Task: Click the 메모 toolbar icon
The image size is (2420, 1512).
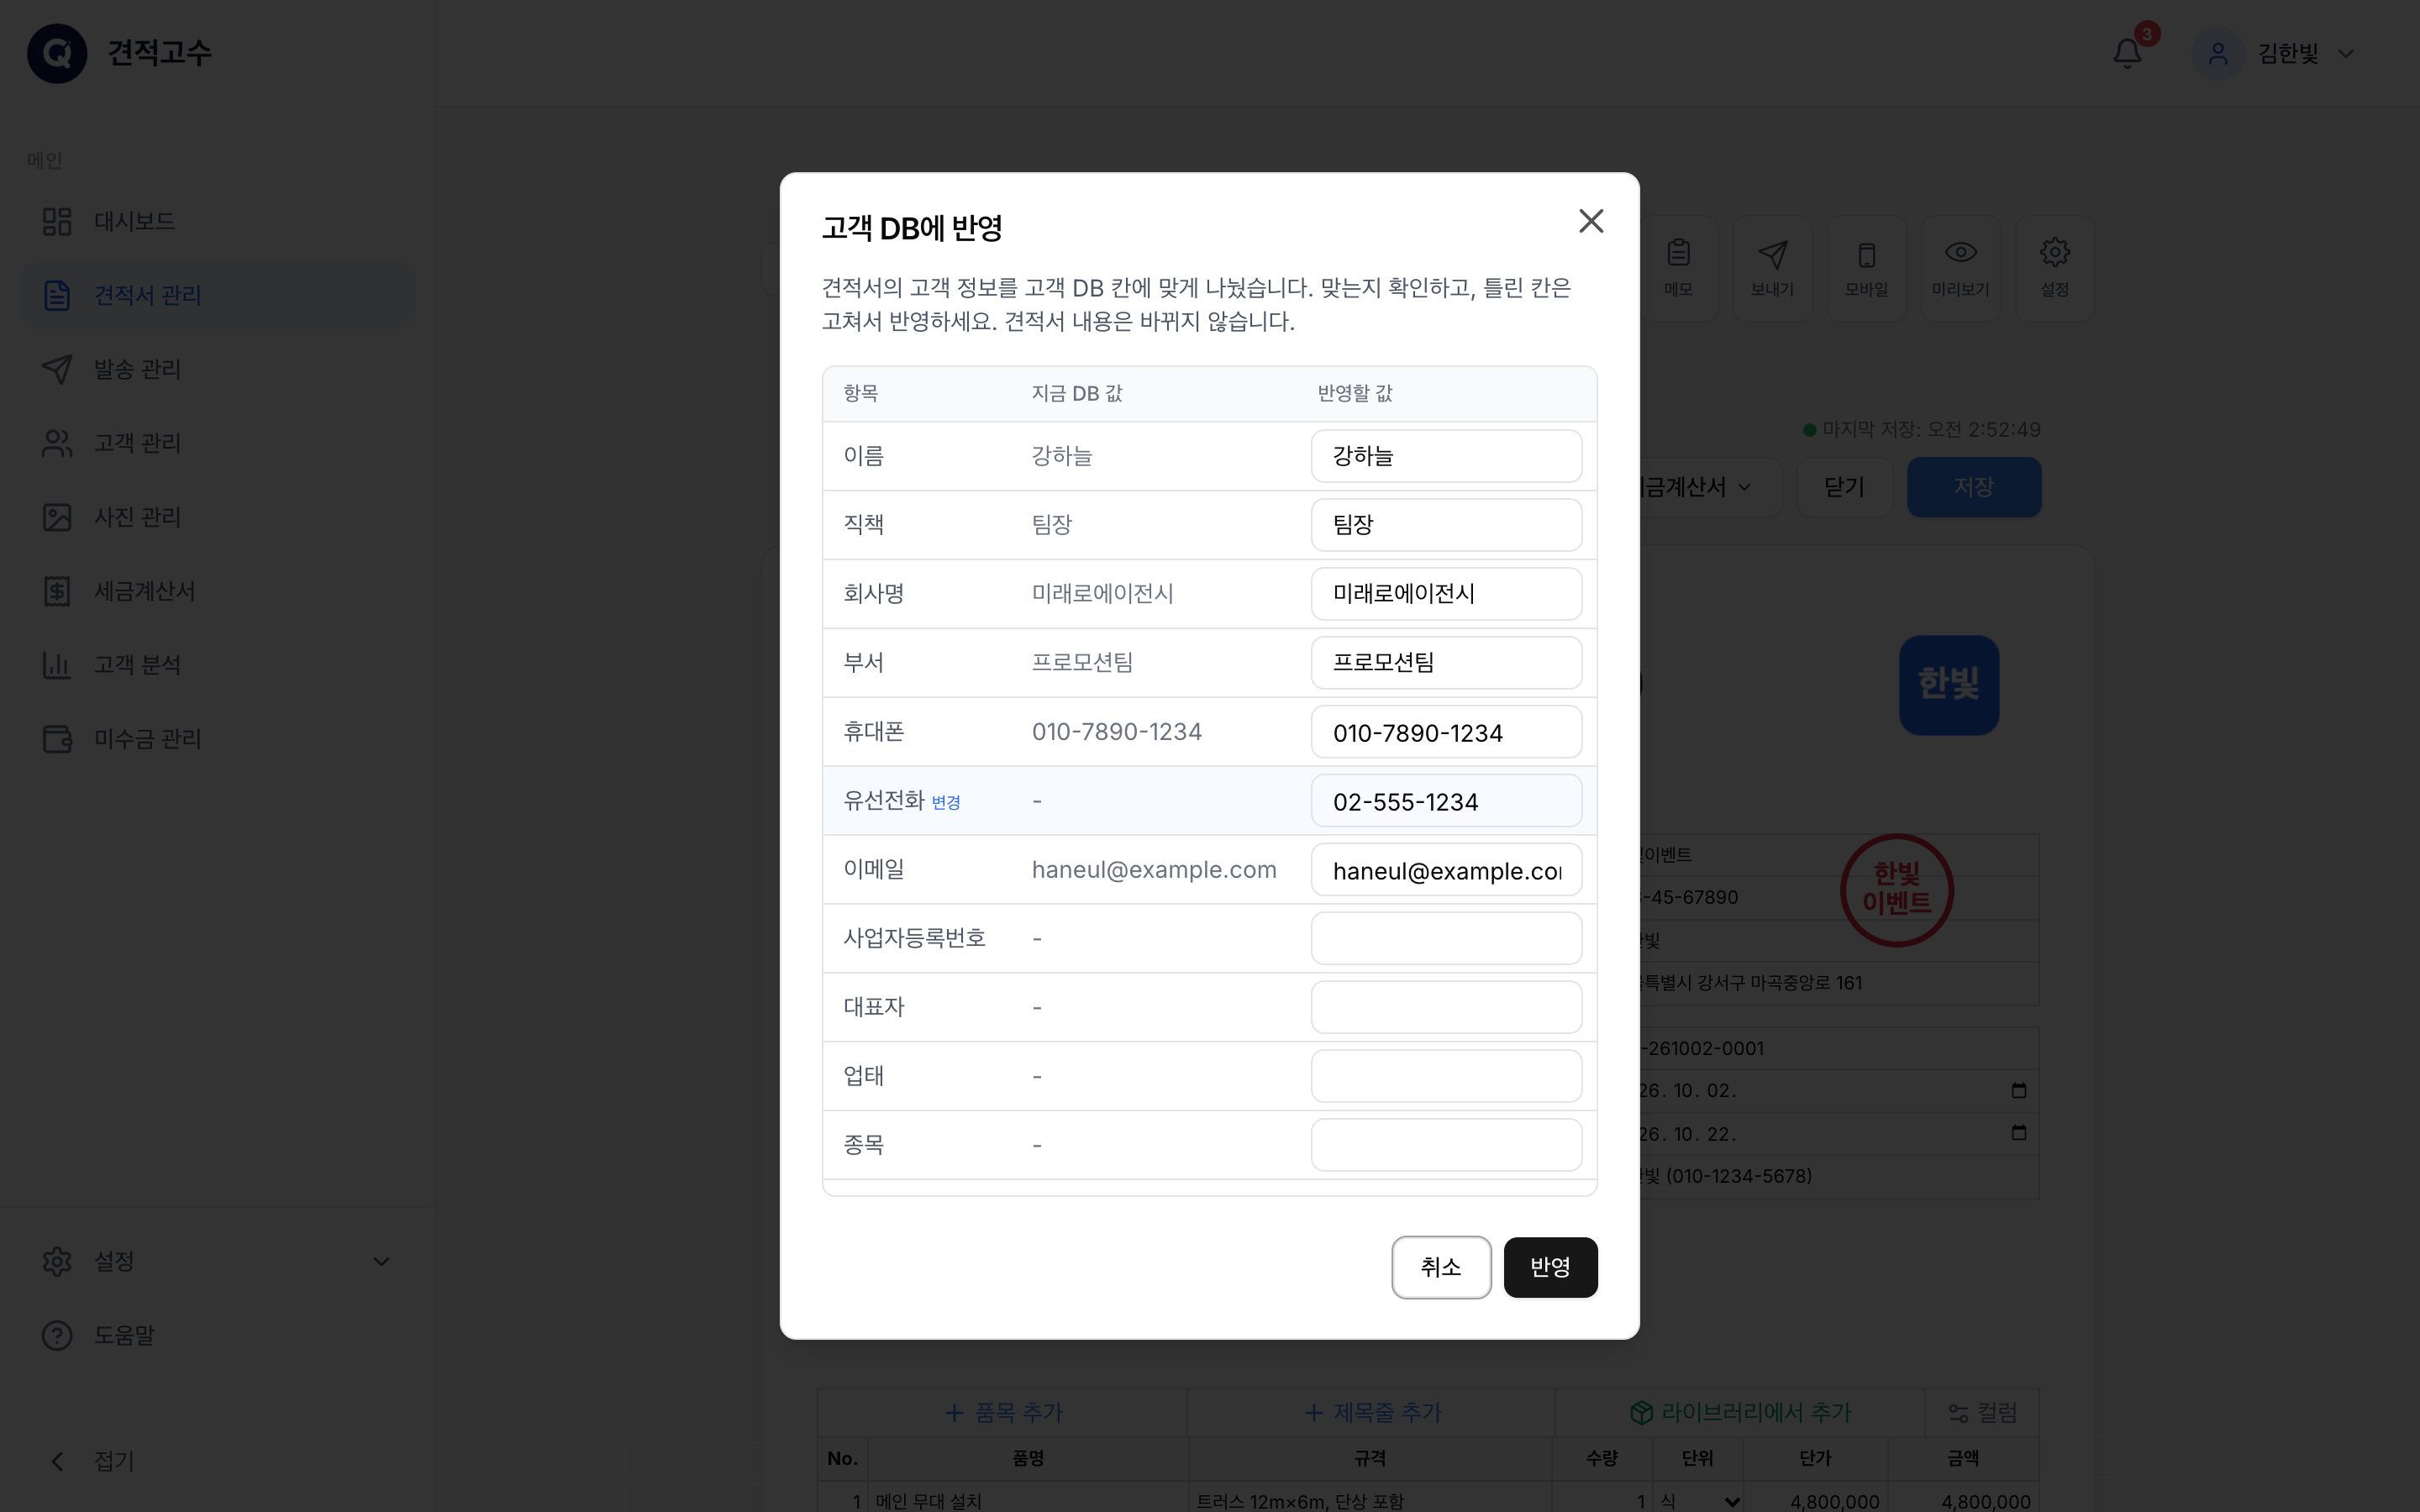Action: (1679, 268)
